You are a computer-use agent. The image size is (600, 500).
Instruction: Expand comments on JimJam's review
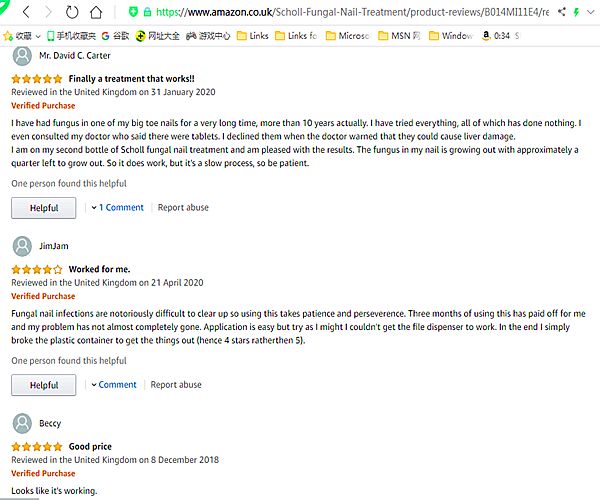click(114, 385)
